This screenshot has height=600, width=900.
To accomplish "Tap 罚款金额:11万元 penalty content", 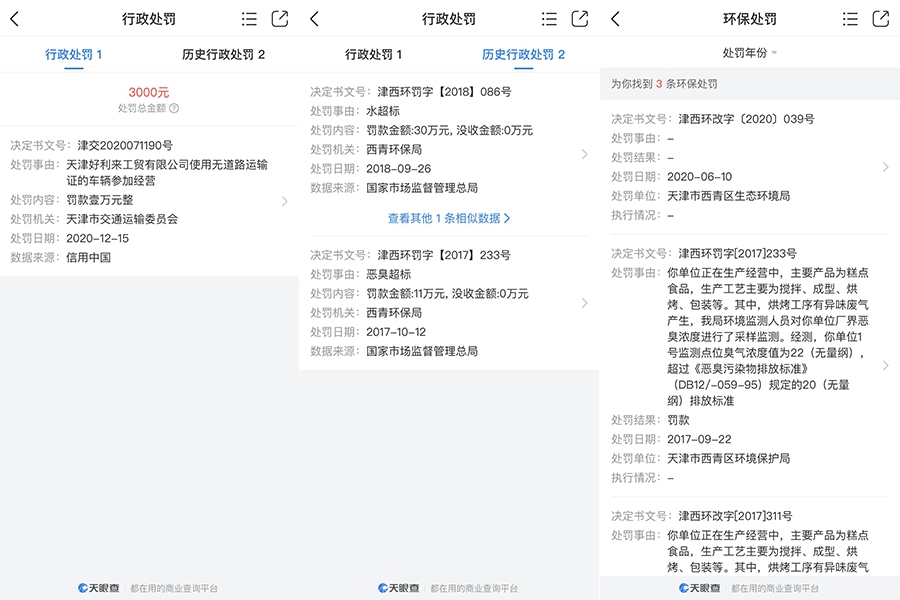I will [x=447, y=293].
